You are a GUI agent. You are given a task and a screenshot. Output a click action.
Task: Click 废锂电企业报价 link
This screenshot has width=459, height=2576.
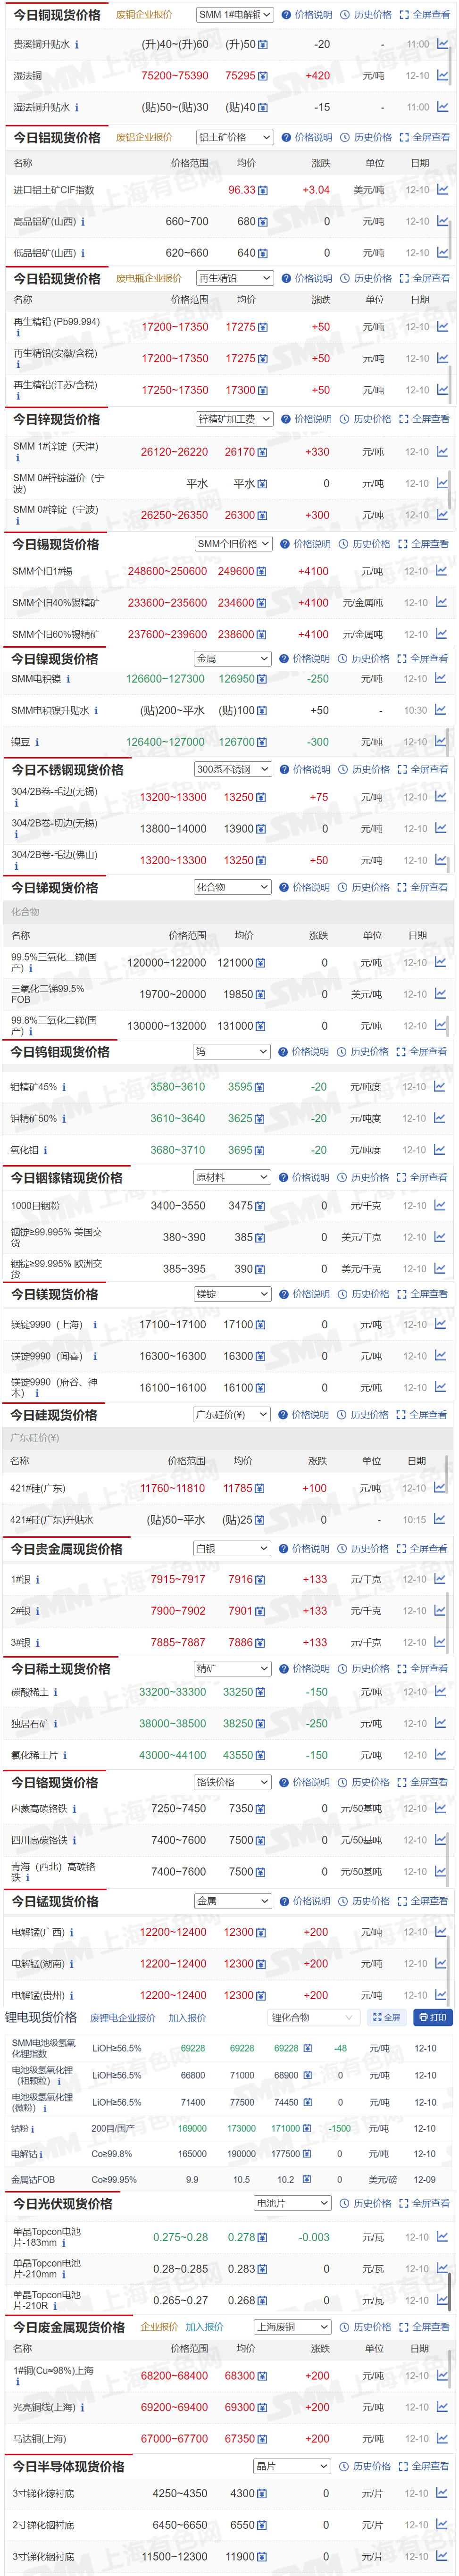tap(122, 2018)
